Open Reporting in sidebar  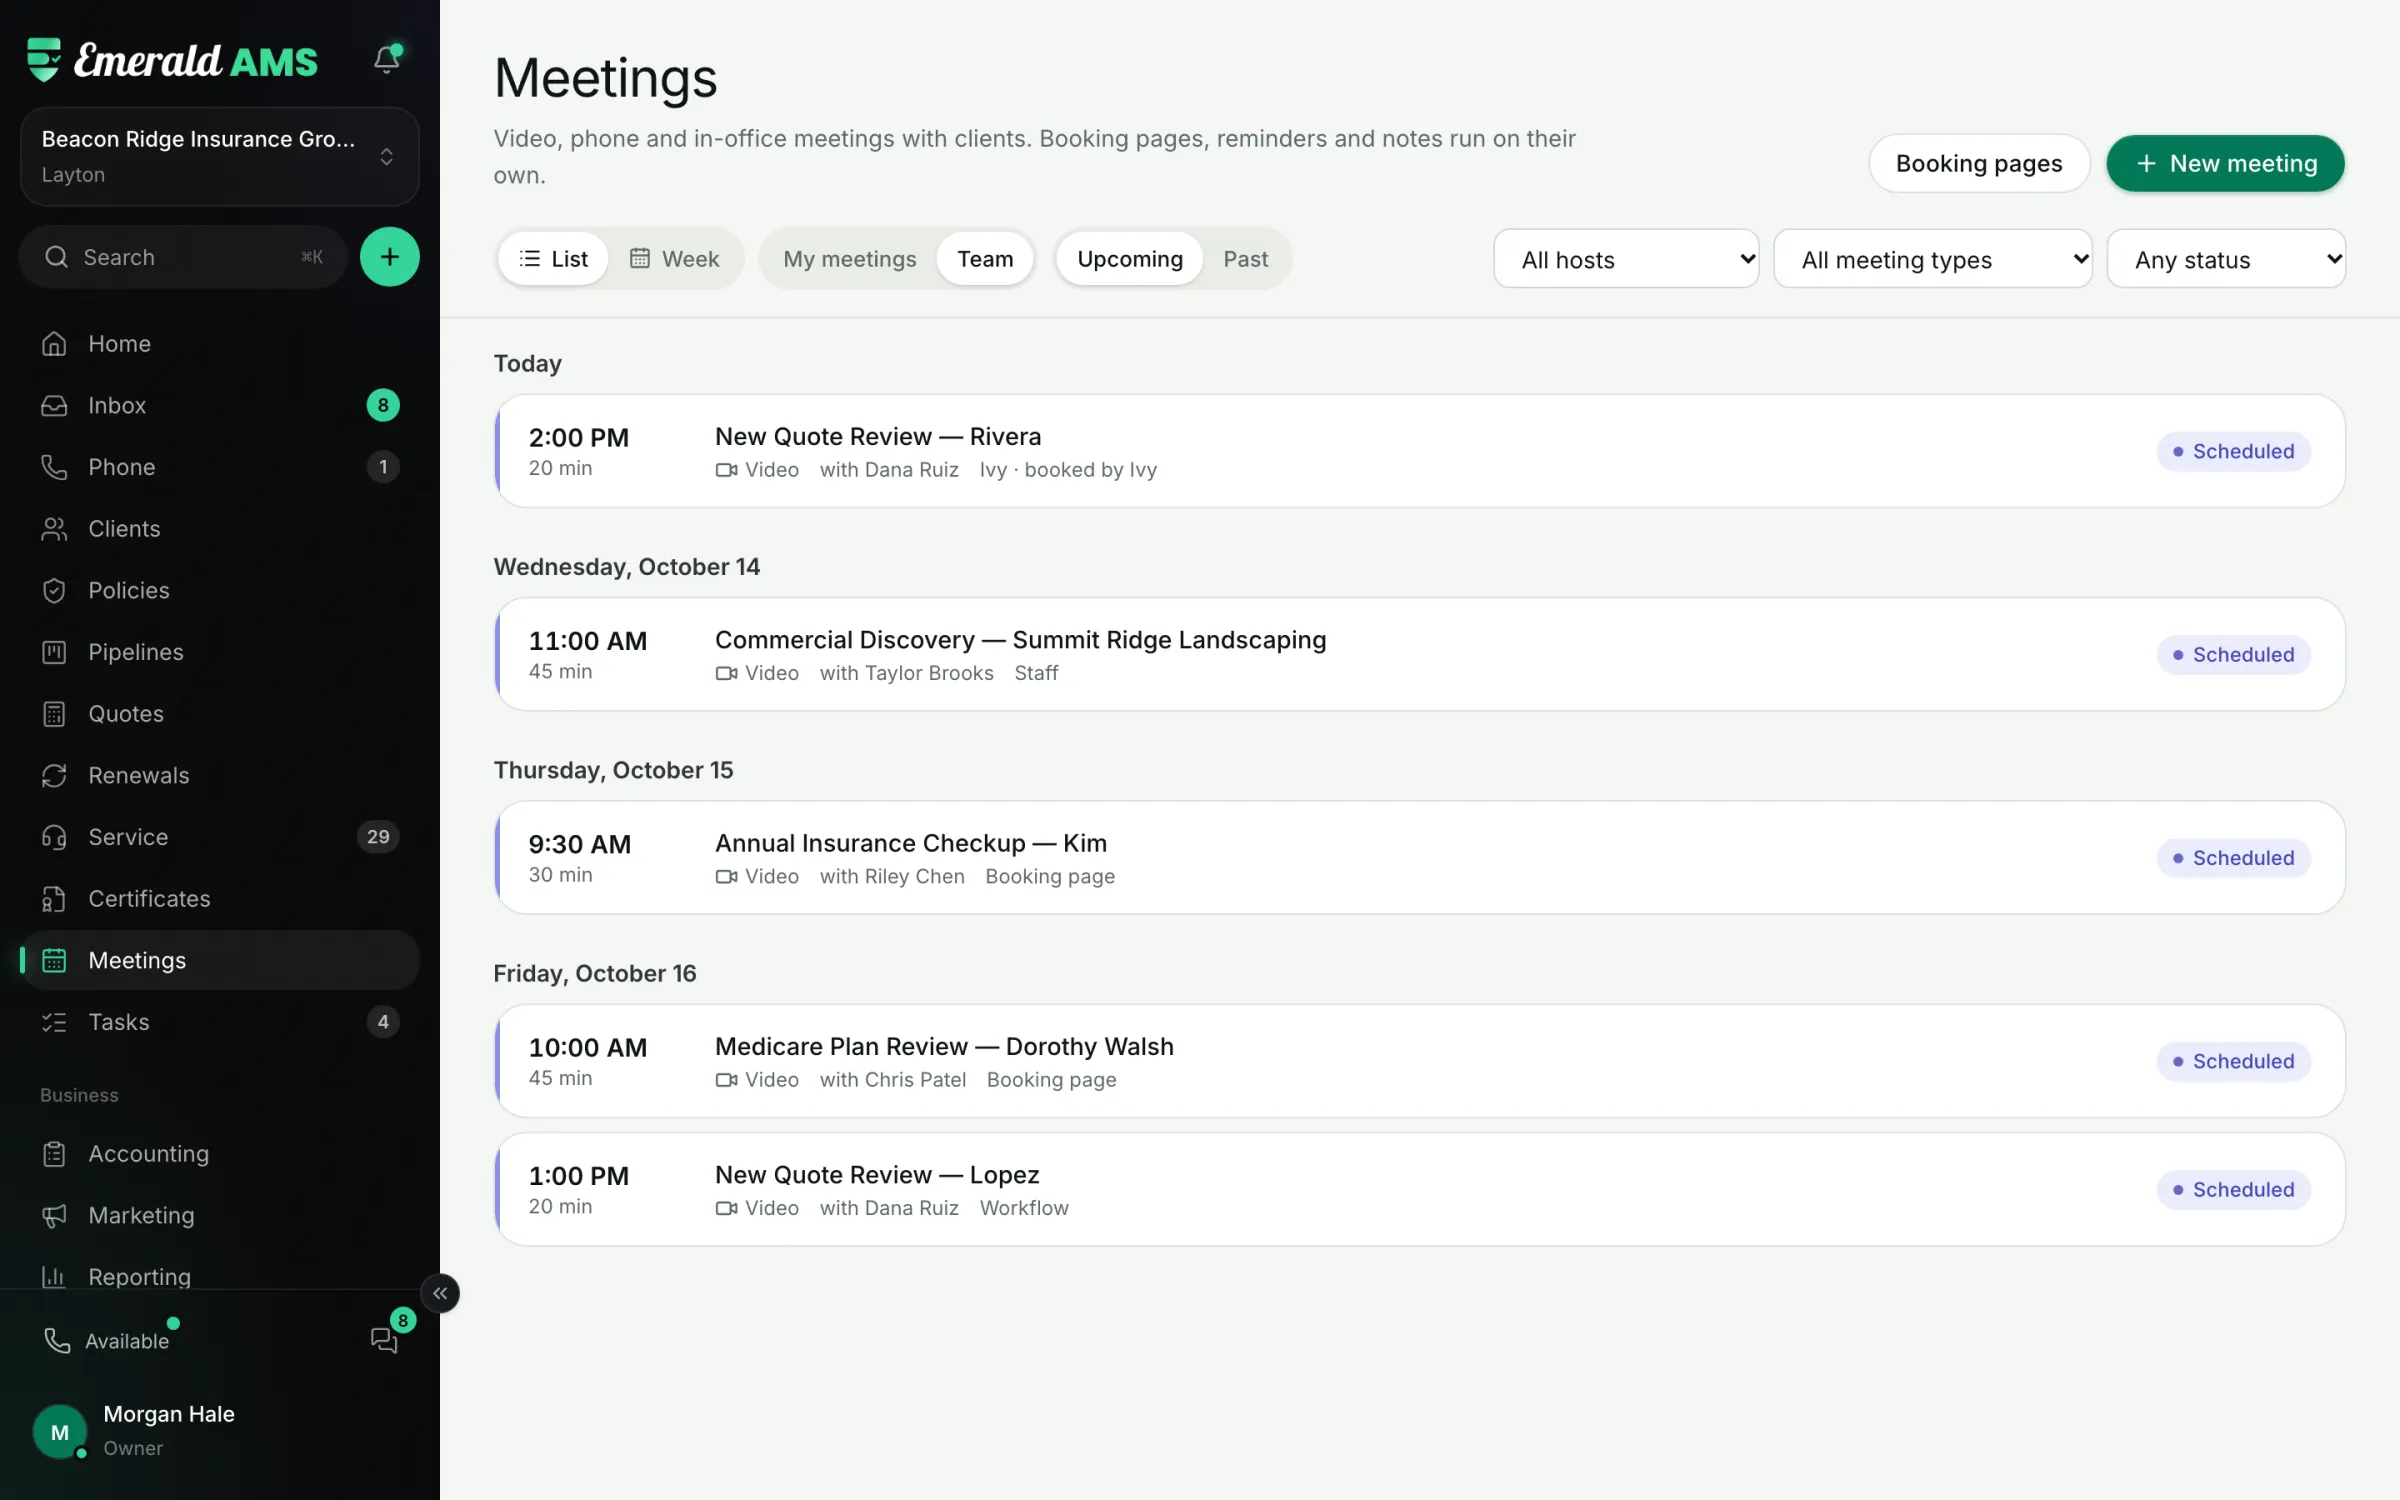tap(220, 1276)
